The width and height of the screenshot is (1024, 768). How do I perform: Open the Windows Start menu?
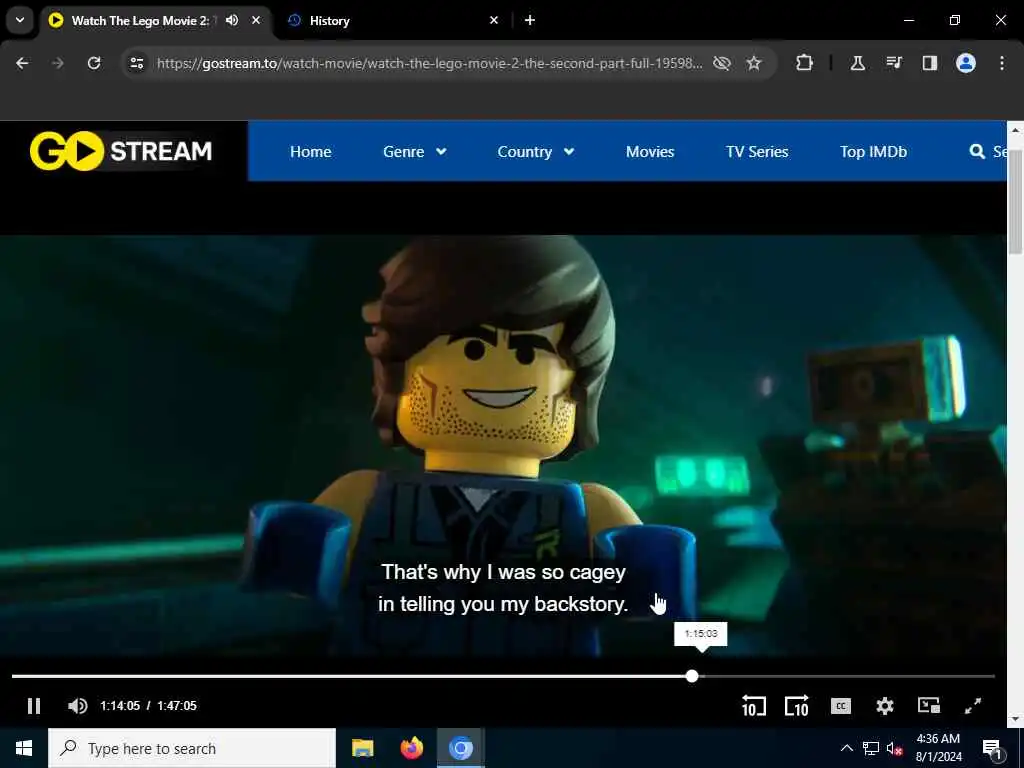(x=24, y=748)
